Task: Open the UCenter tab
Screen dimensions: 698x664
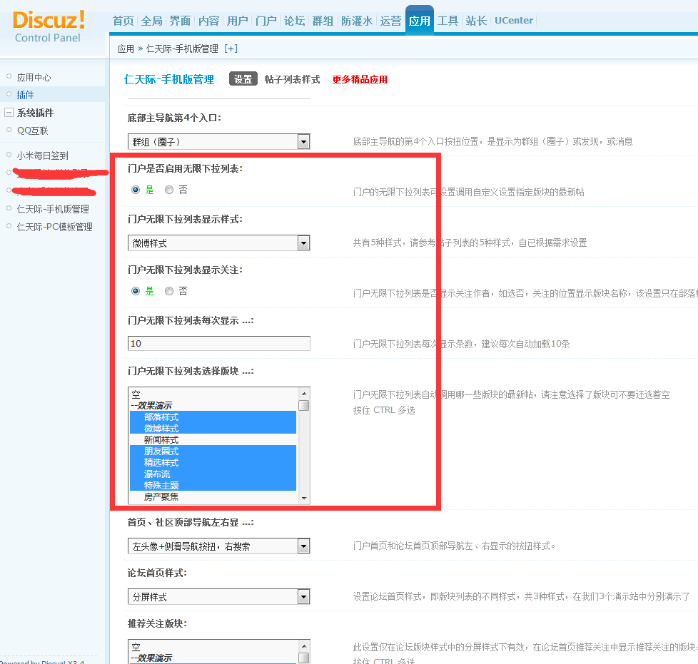Action: point(514,21)
